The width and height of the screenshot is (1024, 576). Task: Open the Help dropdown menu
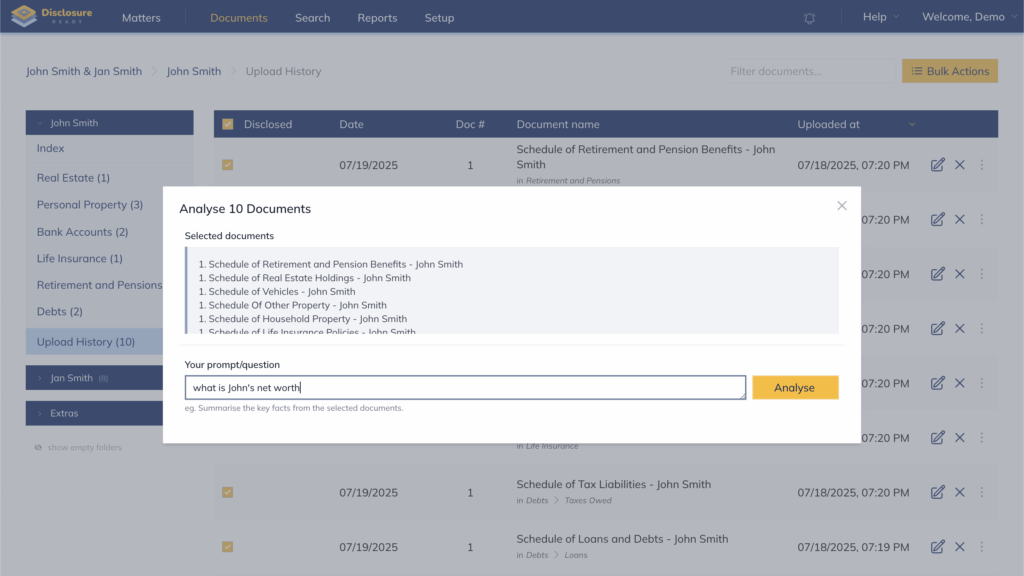[880, 18]
